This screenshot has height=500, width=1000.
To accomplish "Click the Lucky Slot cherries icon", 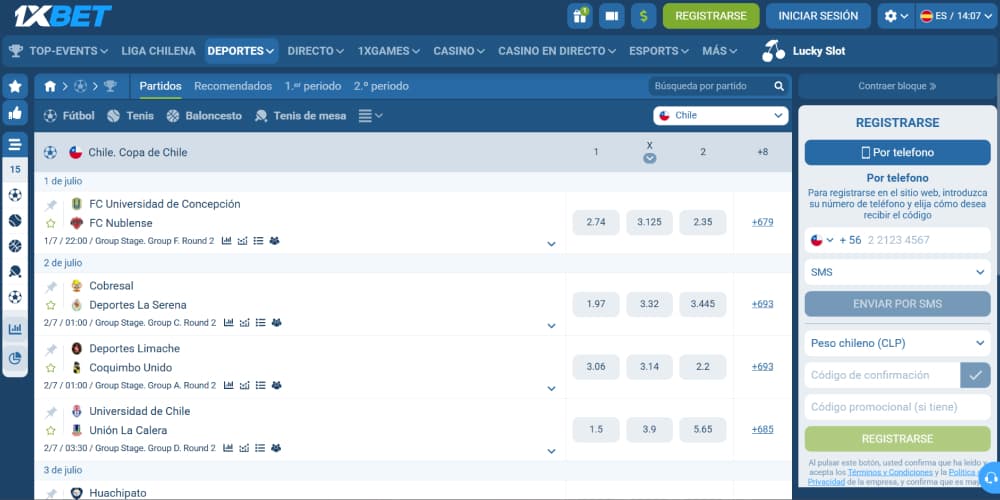I will (774, 51).
